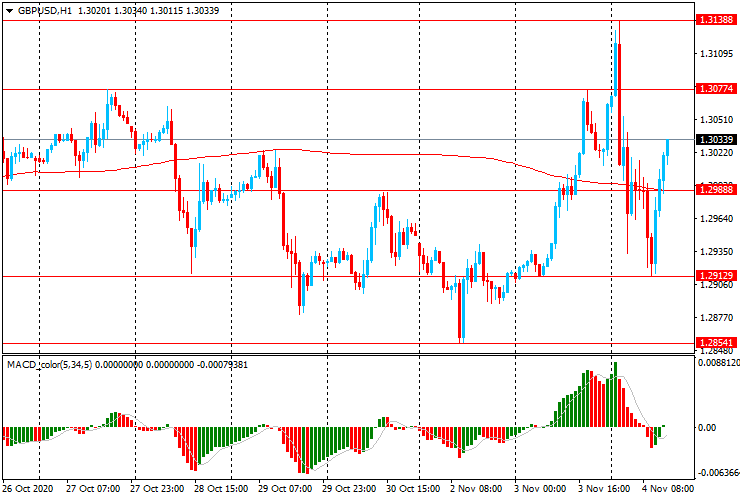Click the 30 Oct 15:00 time label
Viewport: 740px width, 500px height.
tap(413, 489)
